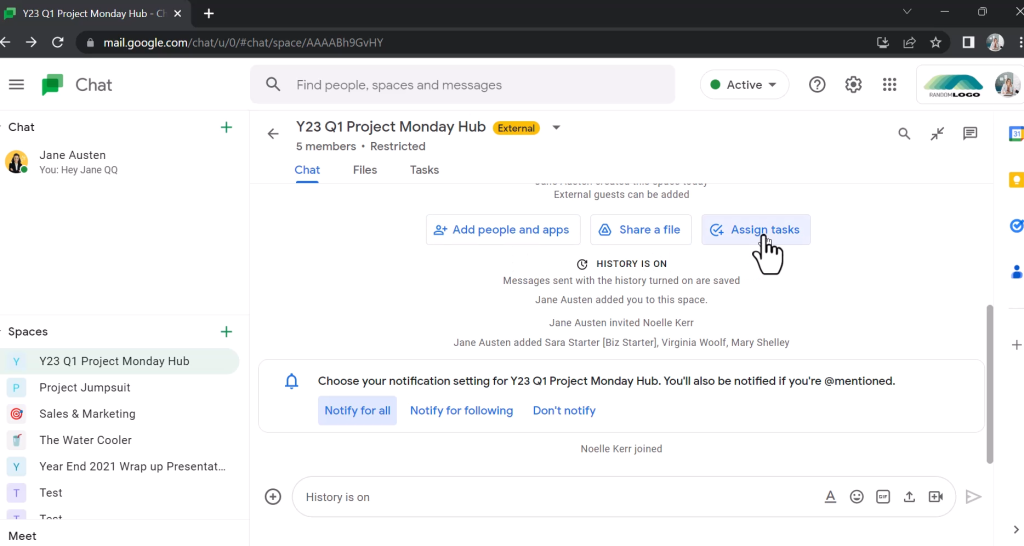Open browser side panel icon
This screenshot has width=1024, height=546.
968,42
